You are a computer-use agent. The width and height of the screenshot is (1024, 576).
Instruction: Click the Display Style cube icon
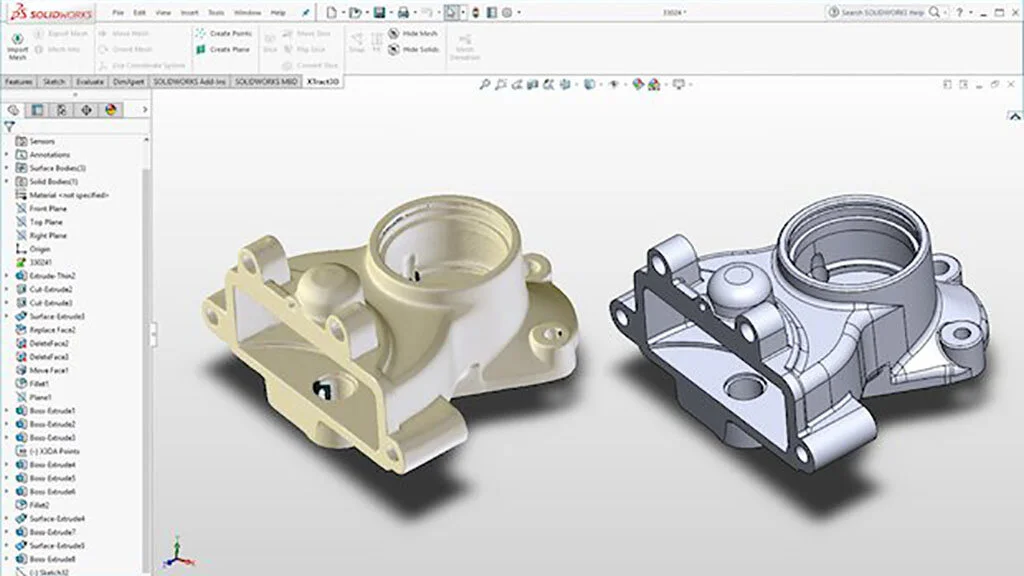click(590, 84)
